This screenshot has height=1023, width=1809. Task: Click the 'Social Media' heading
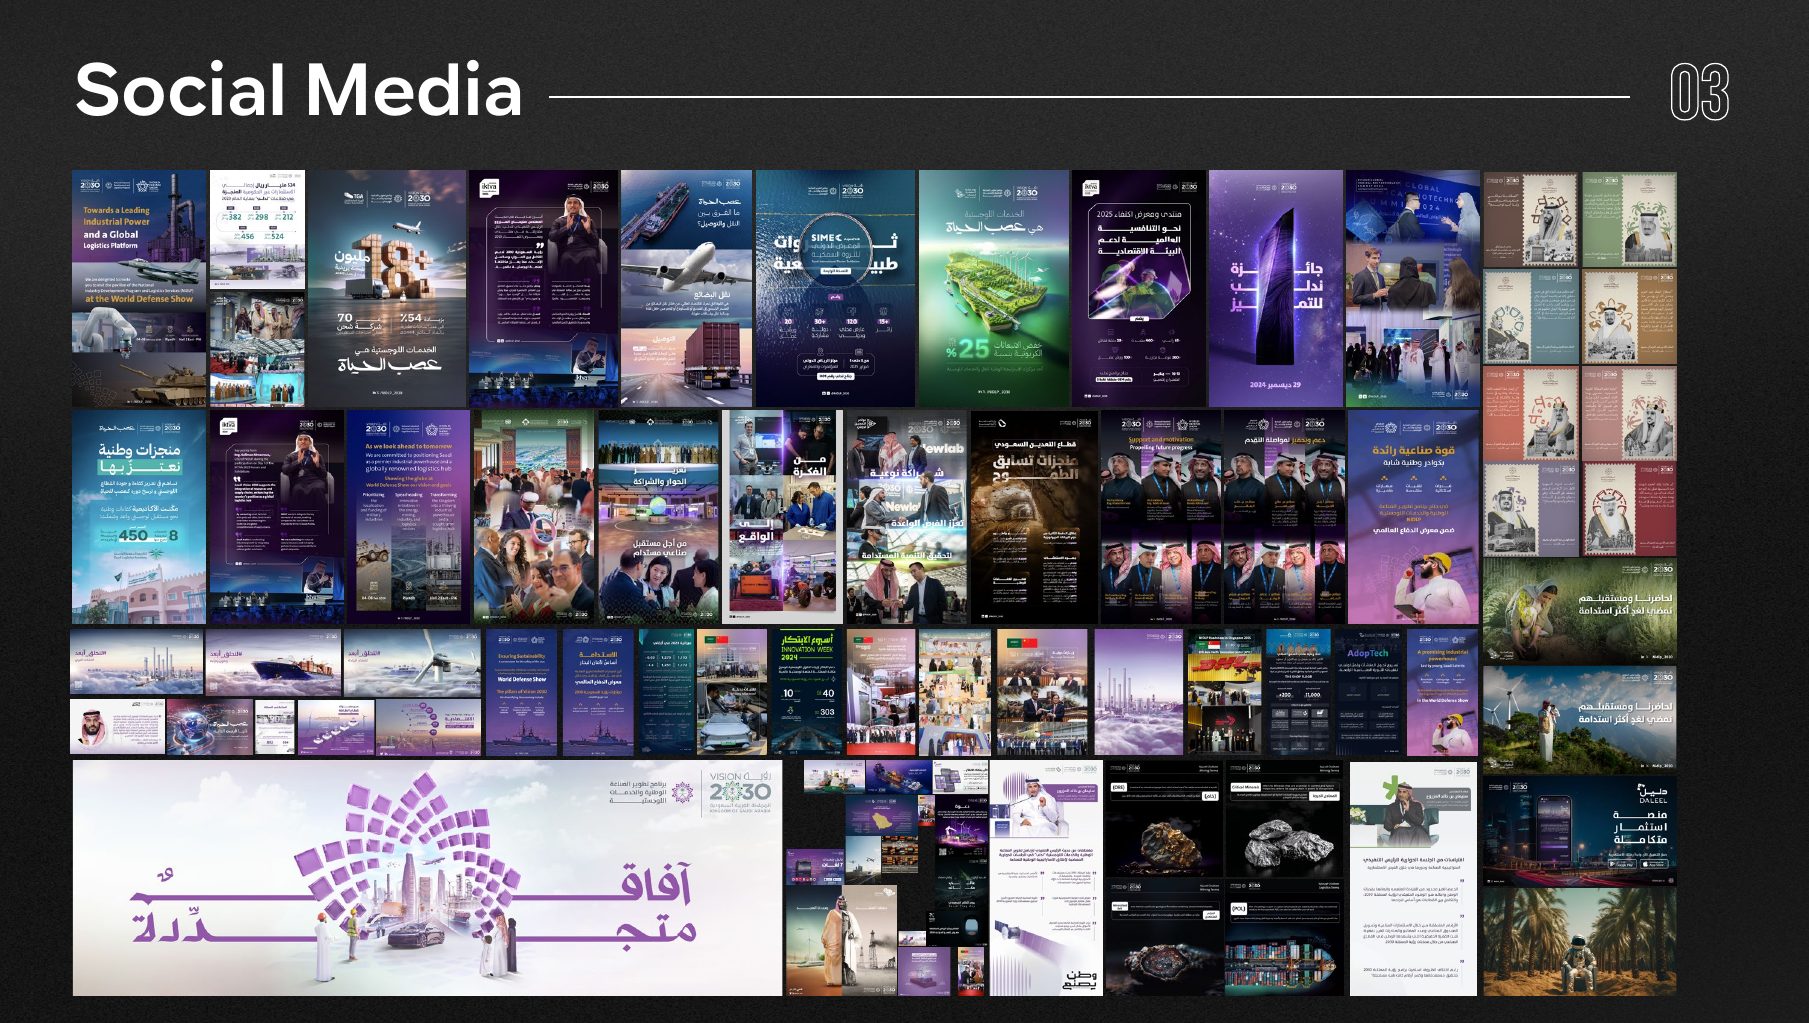click(299, 90)
